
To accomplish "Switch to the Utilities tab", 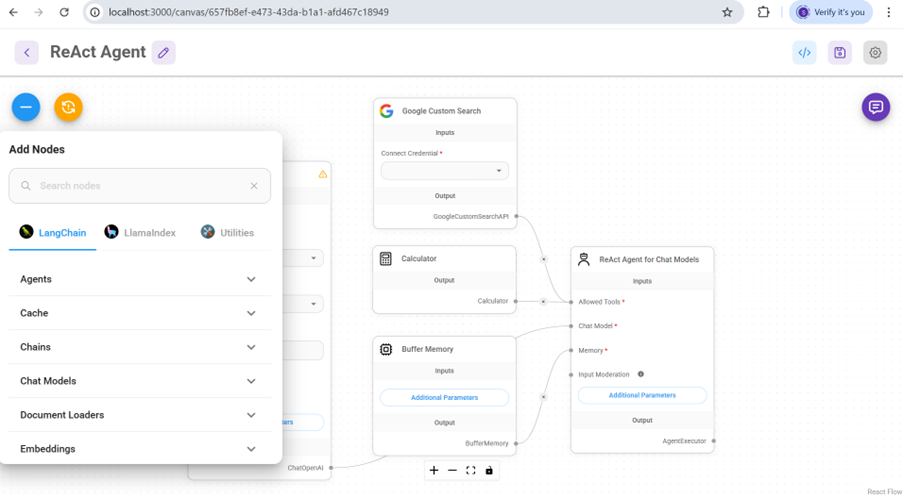I will point(227,233).
